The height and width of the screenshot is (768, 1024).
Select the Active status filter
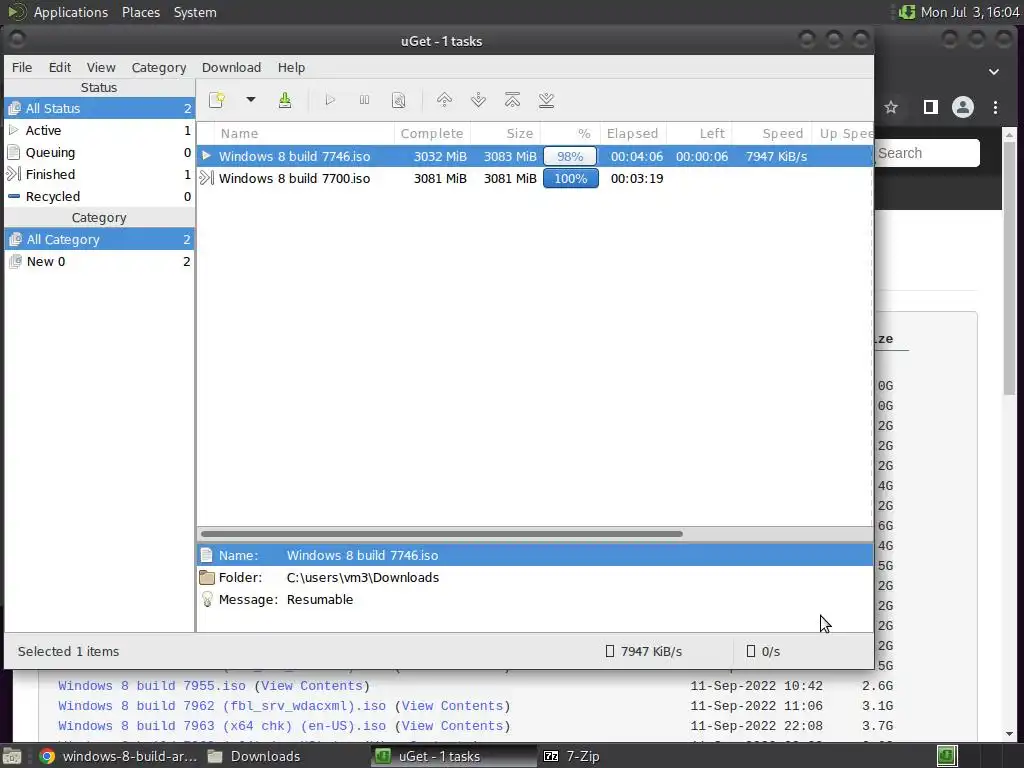99,131
